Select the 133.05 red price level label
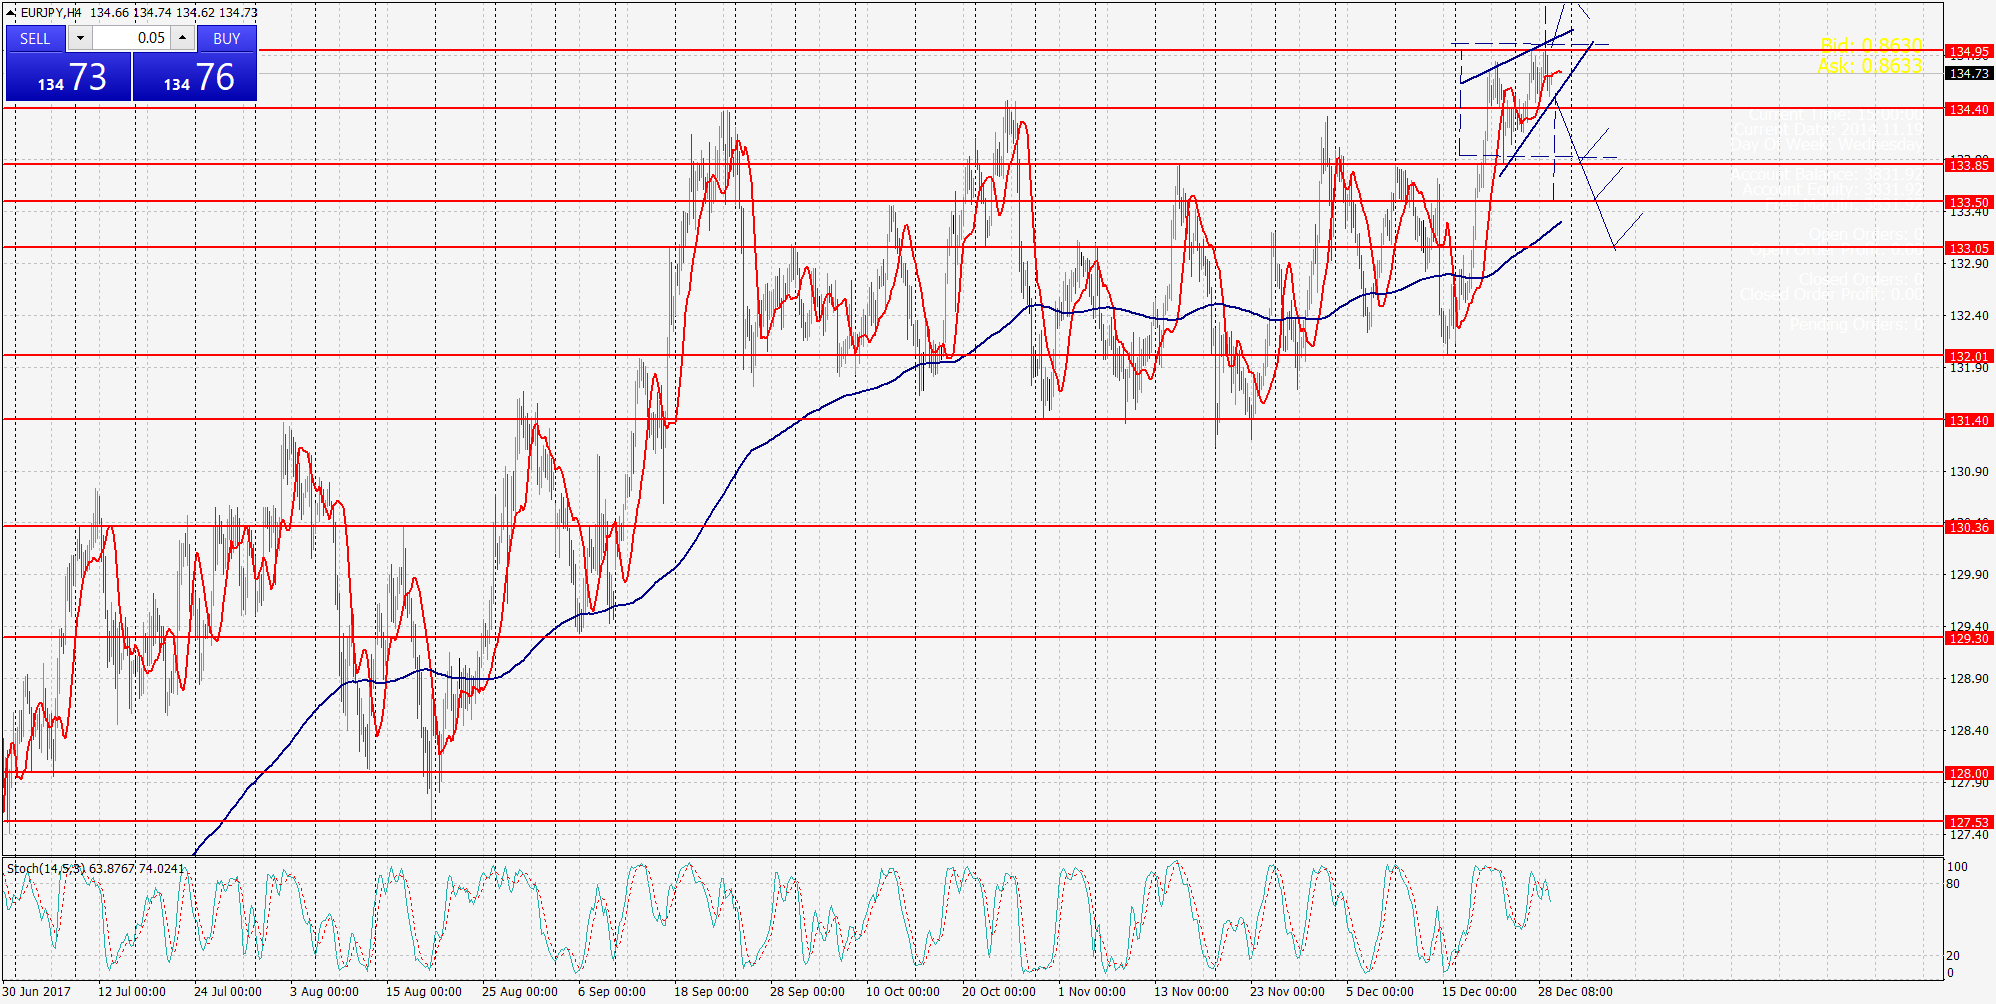The image size is (1996, 1004). 1969,248
